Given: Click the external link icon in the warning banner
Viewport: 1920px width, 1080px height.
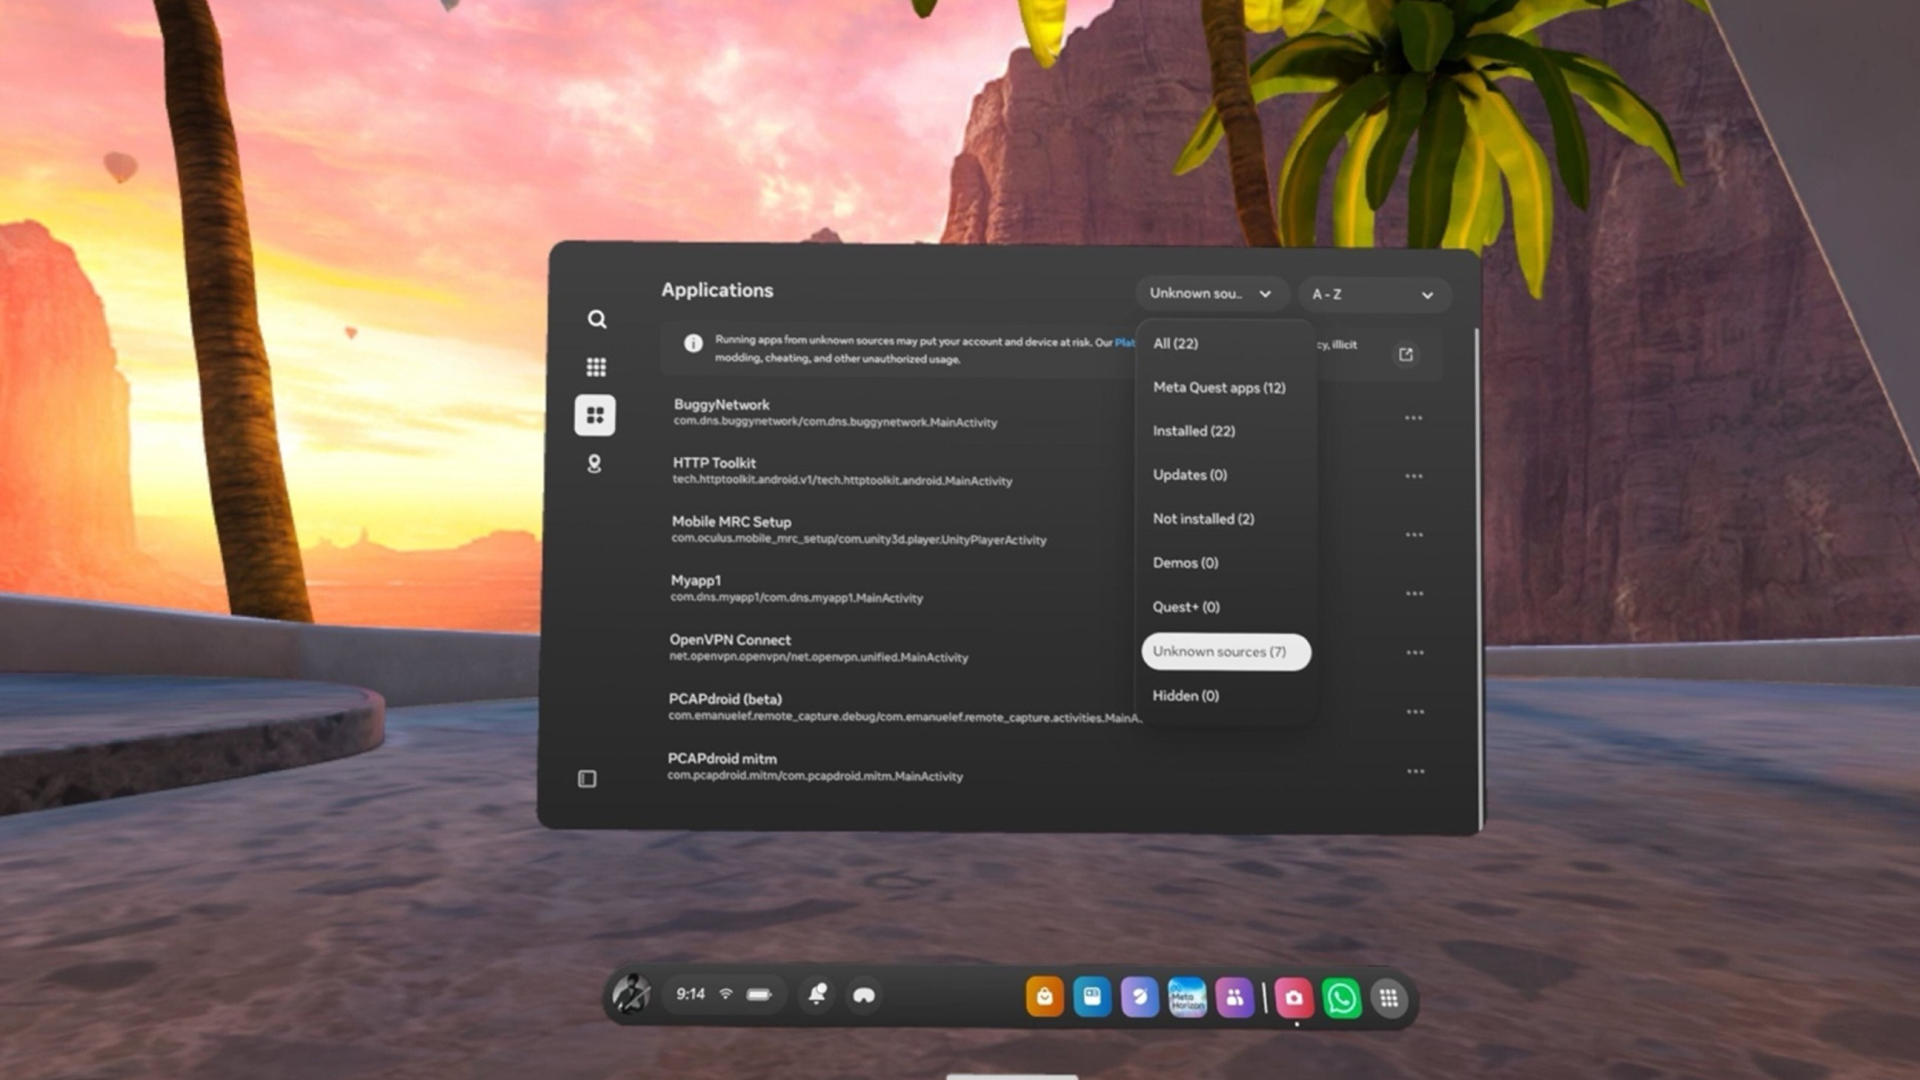Looking at the screenshot, I should tap(1406, 354).
